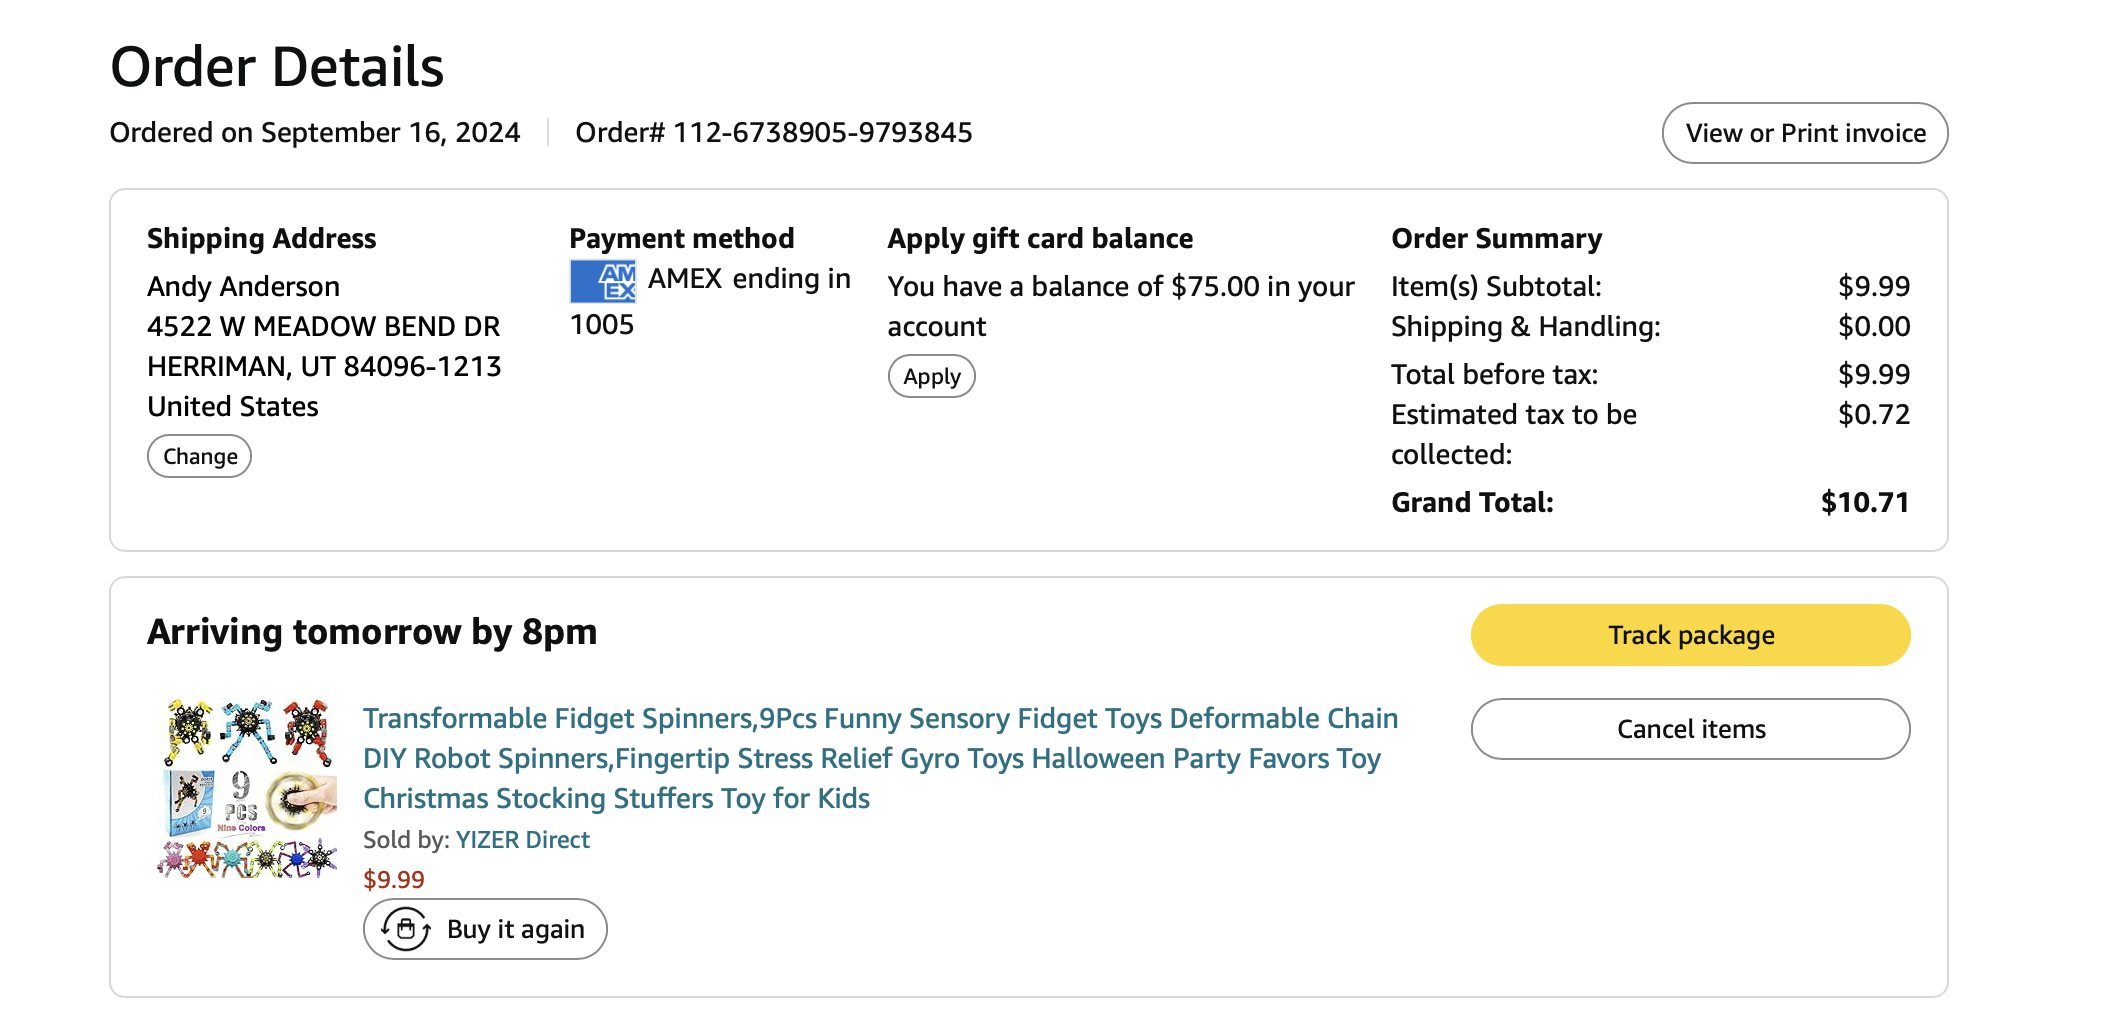Open View or Print invoice
This screenshot has width=2112, height=1036.
pos(1804,133)
